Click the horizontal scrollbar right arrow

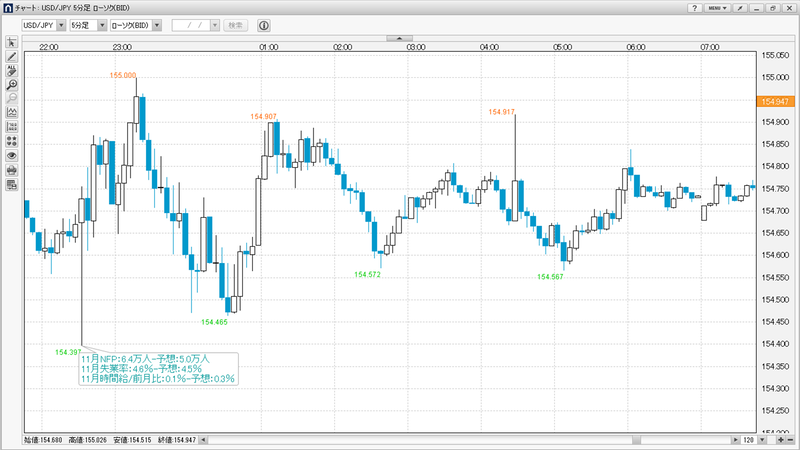coord(735,440)
